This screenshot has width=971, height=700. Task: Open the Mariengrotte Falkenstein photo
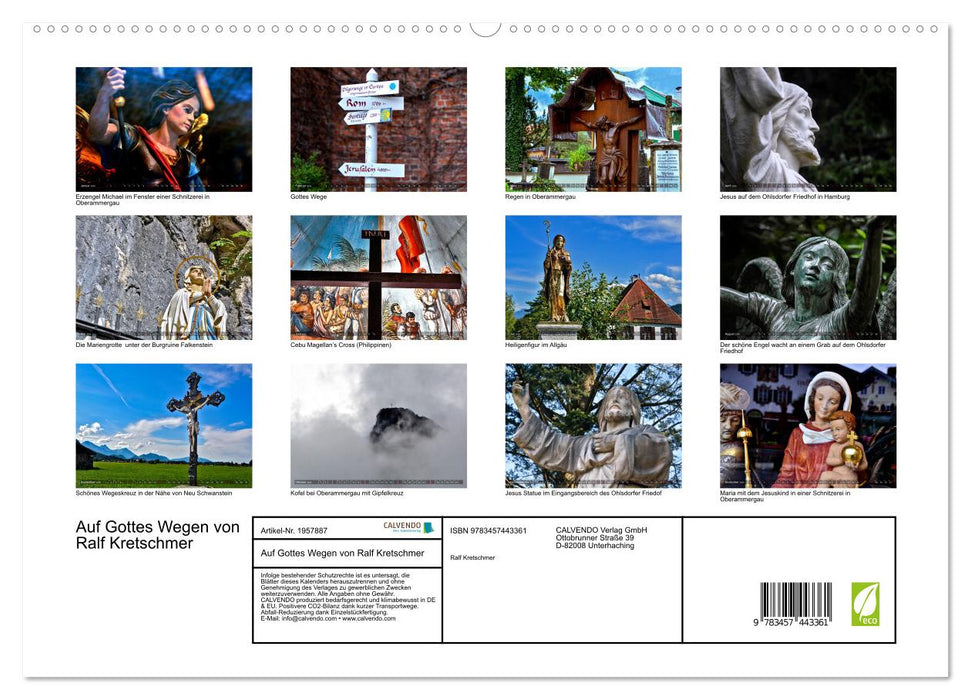click(x=164, y=277)
